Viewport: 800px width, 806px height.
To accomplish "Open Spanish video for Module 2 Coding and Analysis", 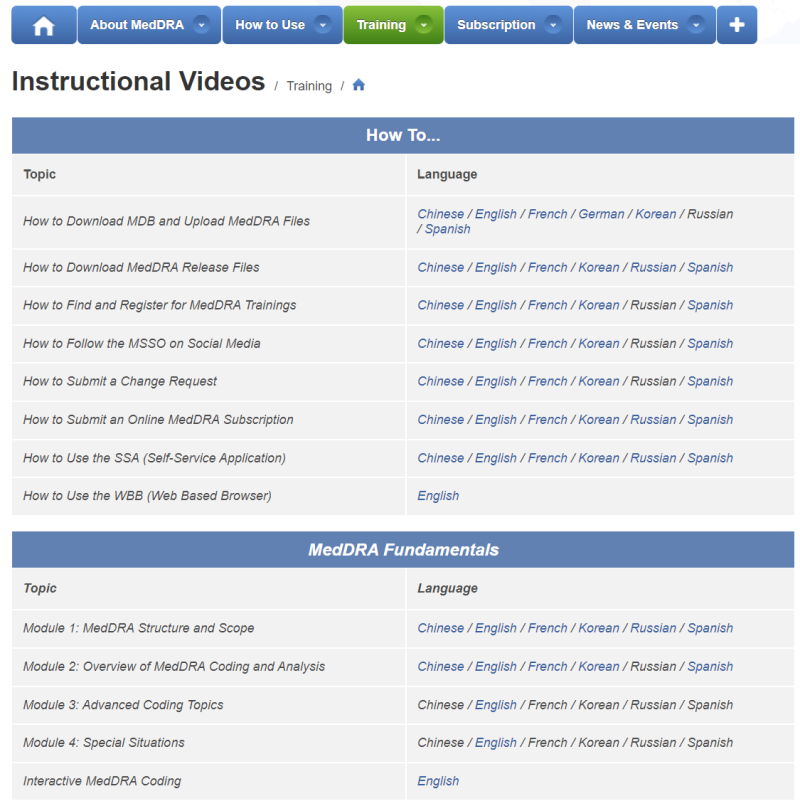I will tap(710, 667).
